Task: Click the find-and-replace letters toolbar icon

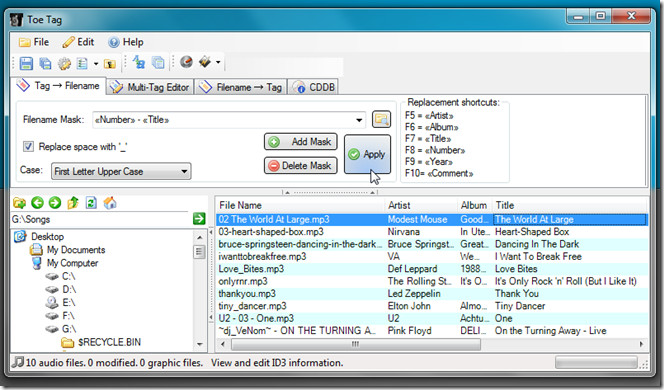Action: pyautogui.click(x=138, y=63)
